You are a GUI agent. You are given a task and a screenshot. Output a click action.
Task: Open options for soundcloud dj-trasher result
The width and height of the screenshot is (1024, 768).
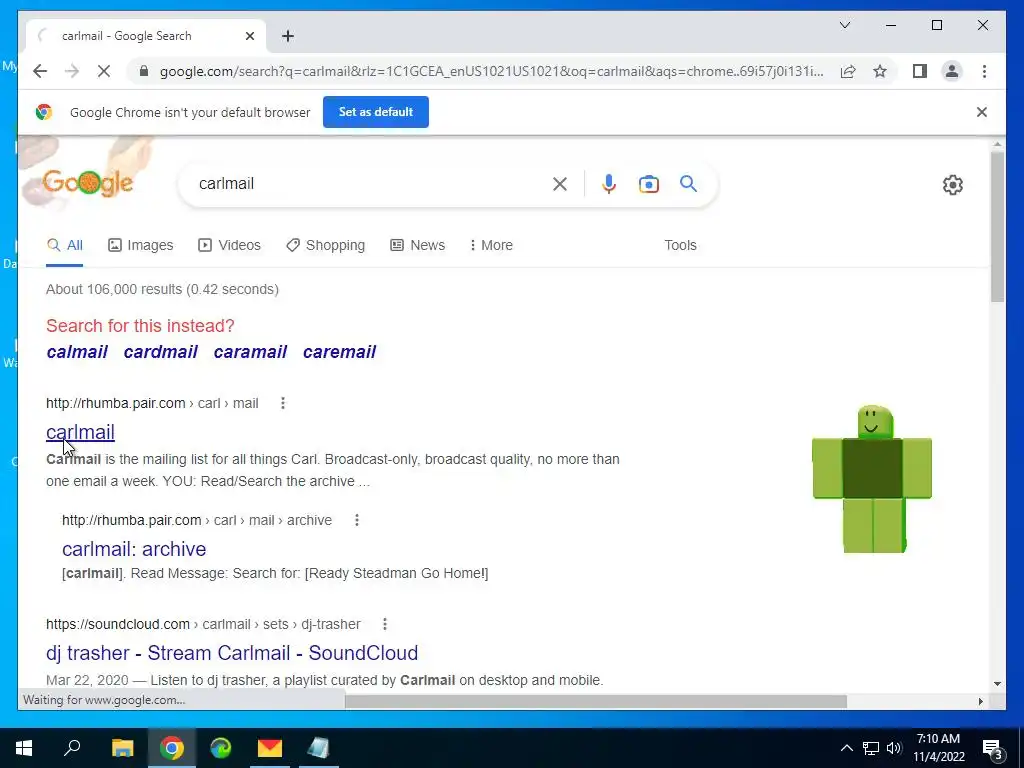[x=385, y=624]
